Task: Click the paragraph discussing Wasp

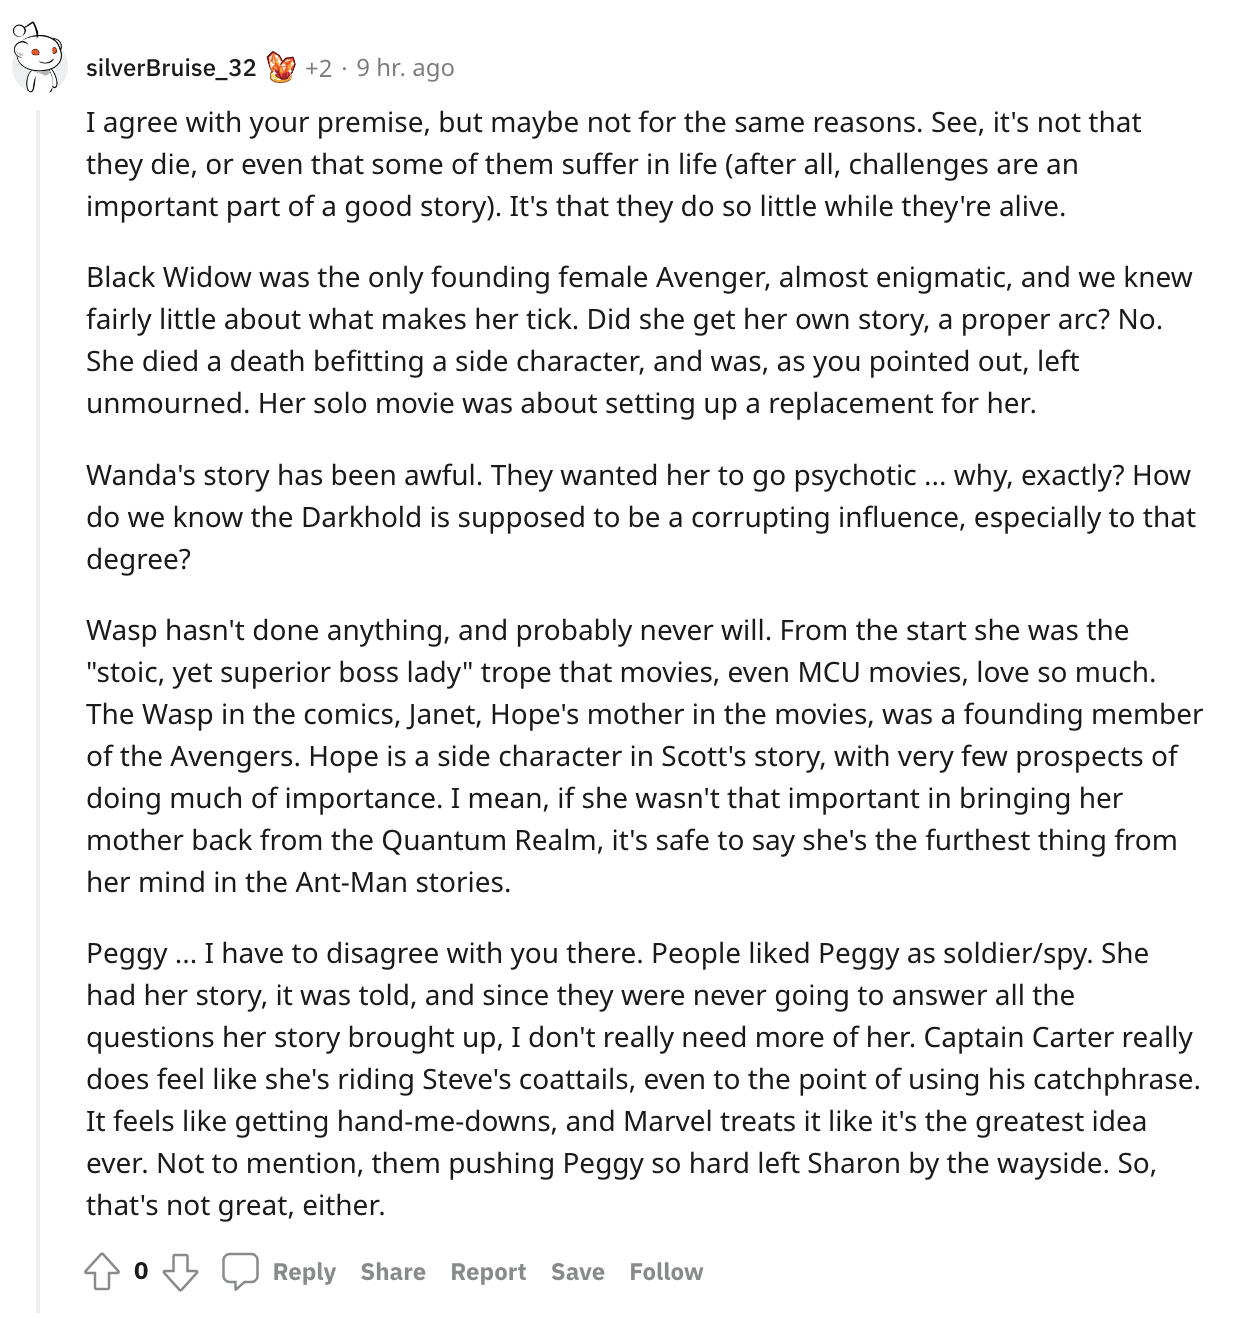Action: pyautogui.click(x=644, y=756)
